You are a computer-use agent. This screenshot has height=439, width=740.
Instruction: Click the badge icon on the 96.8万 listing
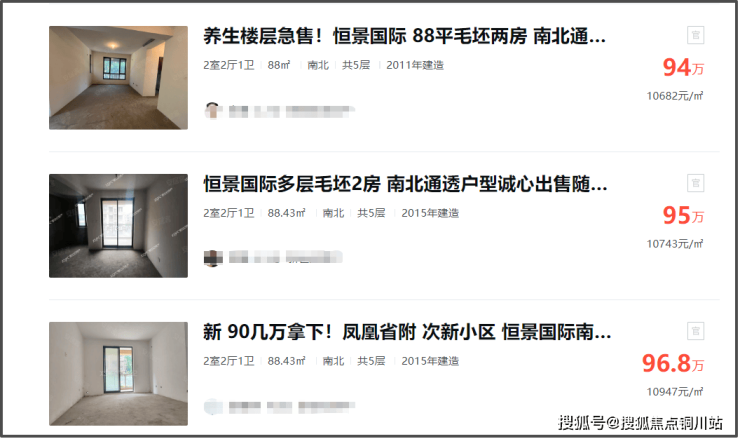click(695, 331)
